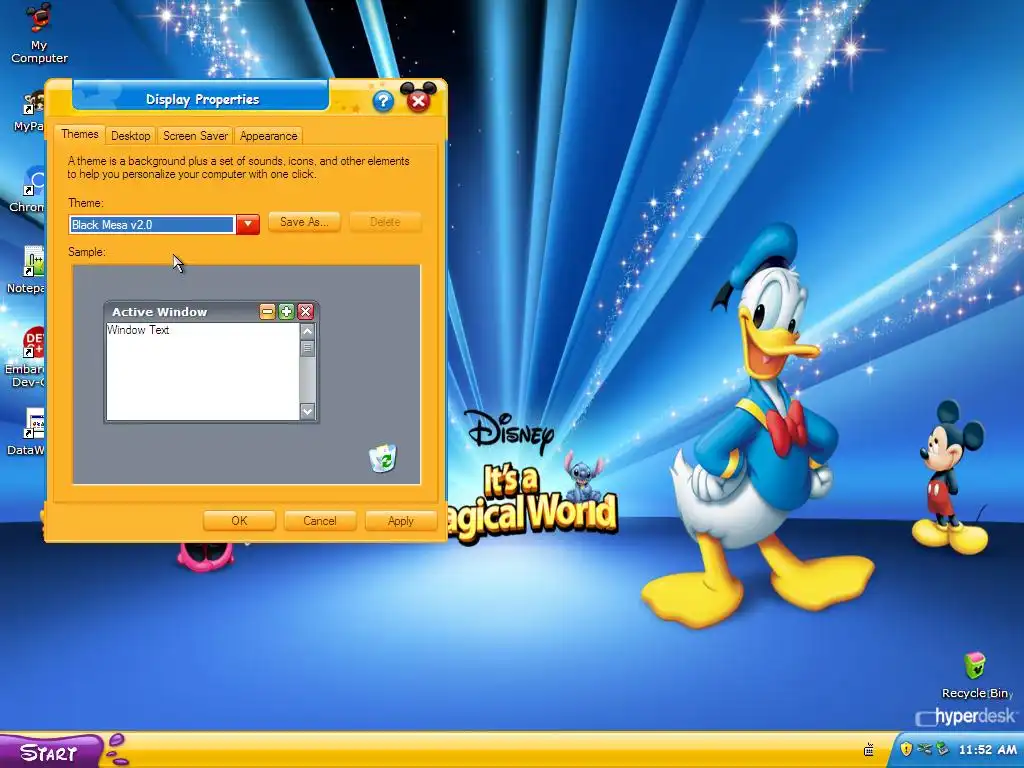Select the DataW desktop shortcut icon
Image resolution: width=1024 pixels, height=768 pixels.
[x=27, y=431]
